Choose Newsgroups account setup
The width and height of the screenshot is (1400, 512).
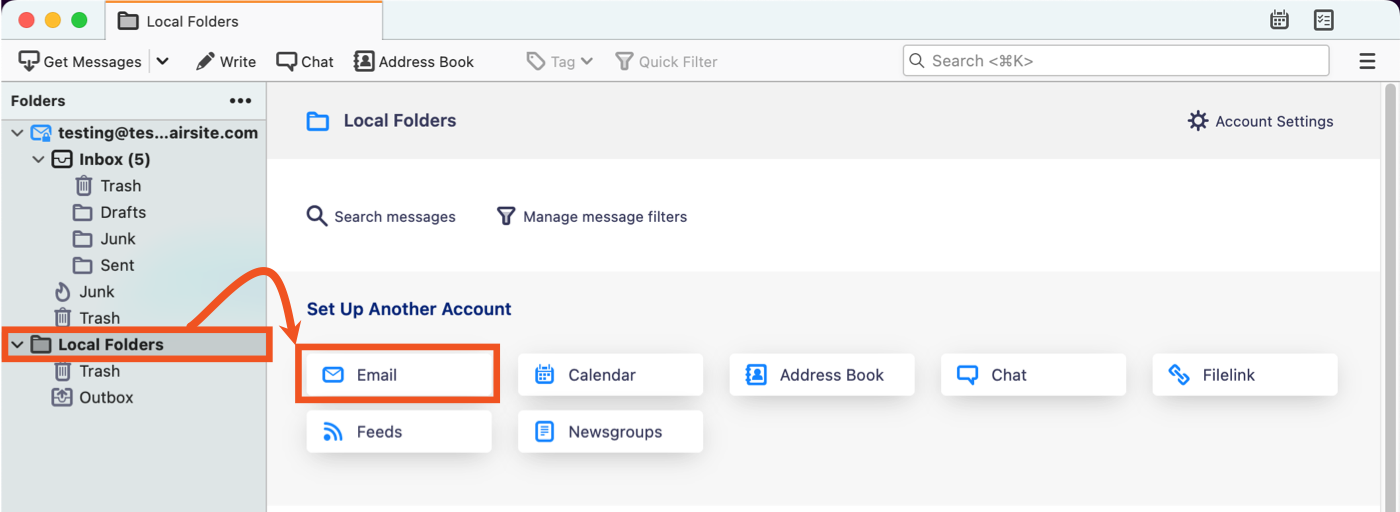click(x=610, y=432)
